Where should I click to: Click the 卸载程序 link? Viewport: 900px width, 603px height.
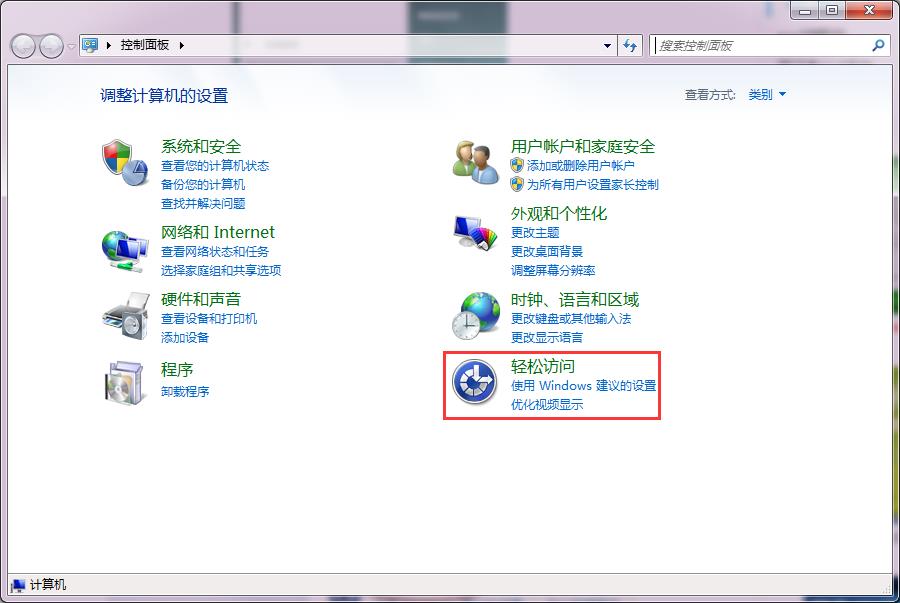[185, 392]
